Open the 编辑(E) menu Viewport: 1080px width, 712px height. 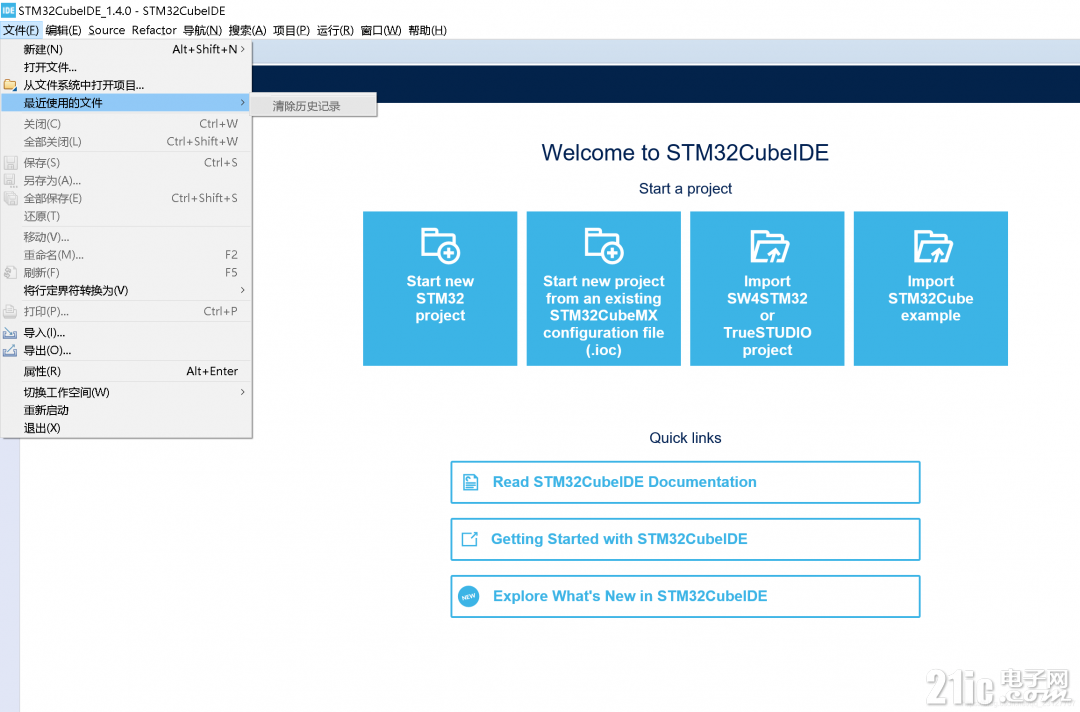(x=63, y=30)
